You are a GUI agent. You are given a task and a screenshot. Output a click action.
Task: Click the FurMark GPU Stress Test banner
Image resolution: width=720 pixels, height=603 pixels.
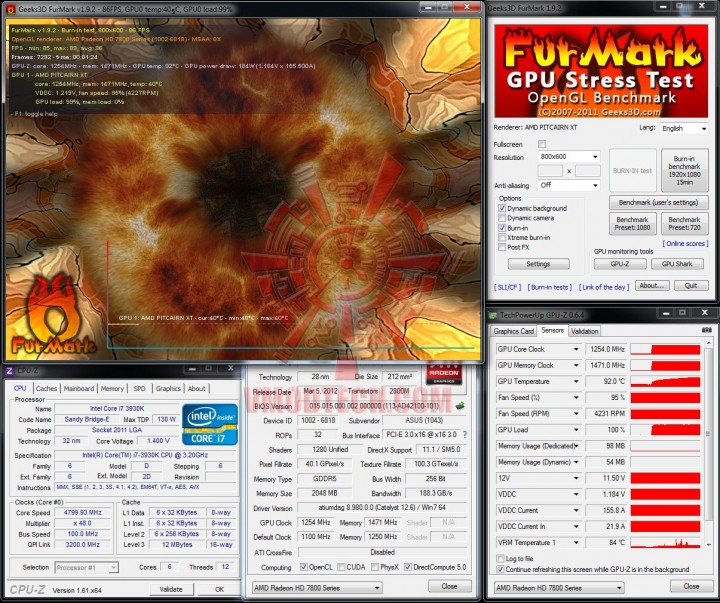point(601,71)
